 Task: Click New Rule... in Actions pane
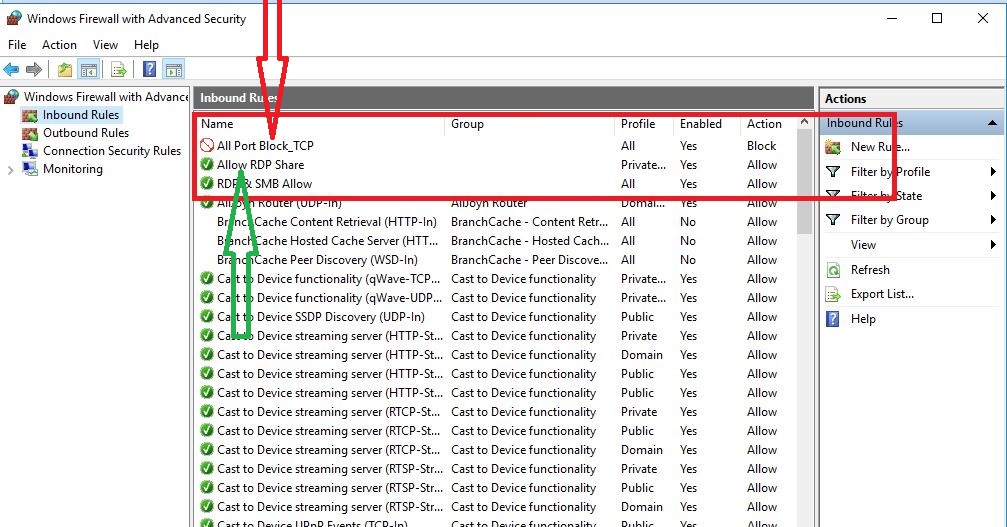click(880, 147)
